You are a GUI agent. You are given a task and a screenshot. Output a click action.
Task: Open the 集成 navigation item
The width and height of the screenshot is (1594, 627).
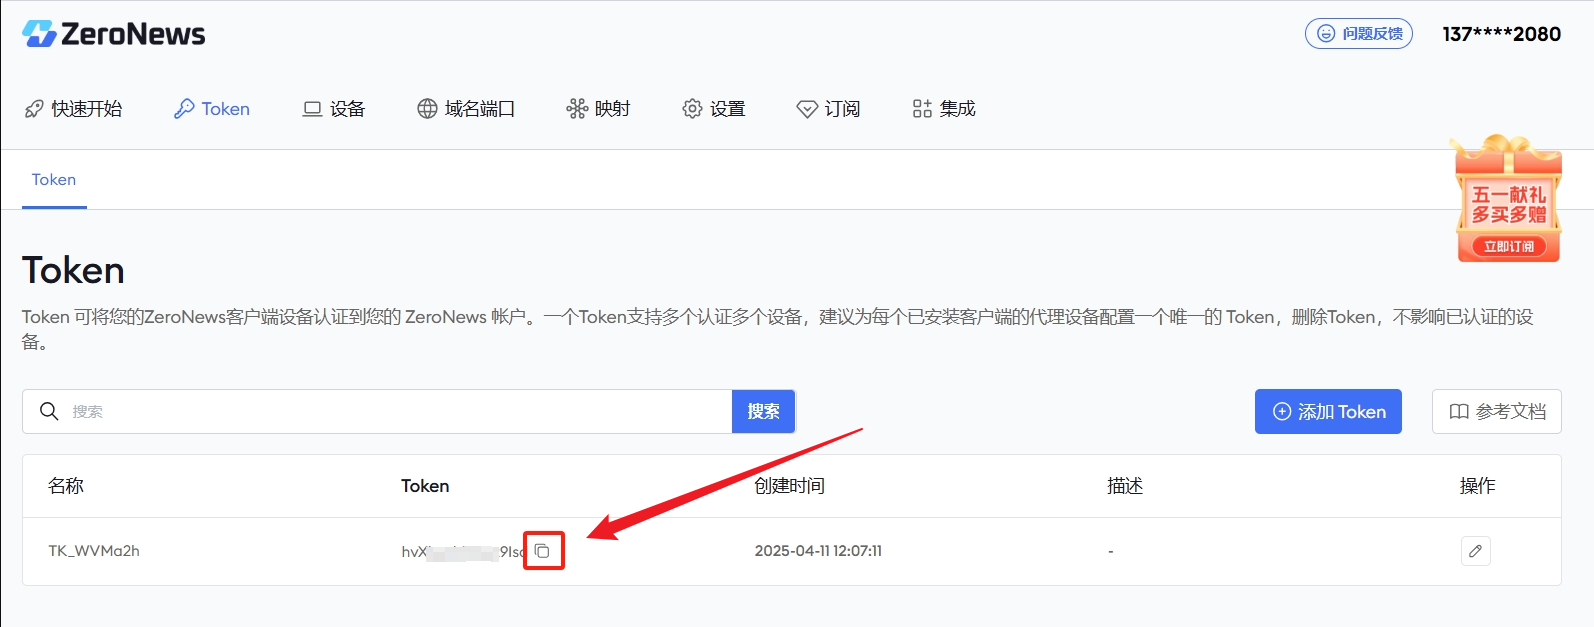click(x=944, y=109)
